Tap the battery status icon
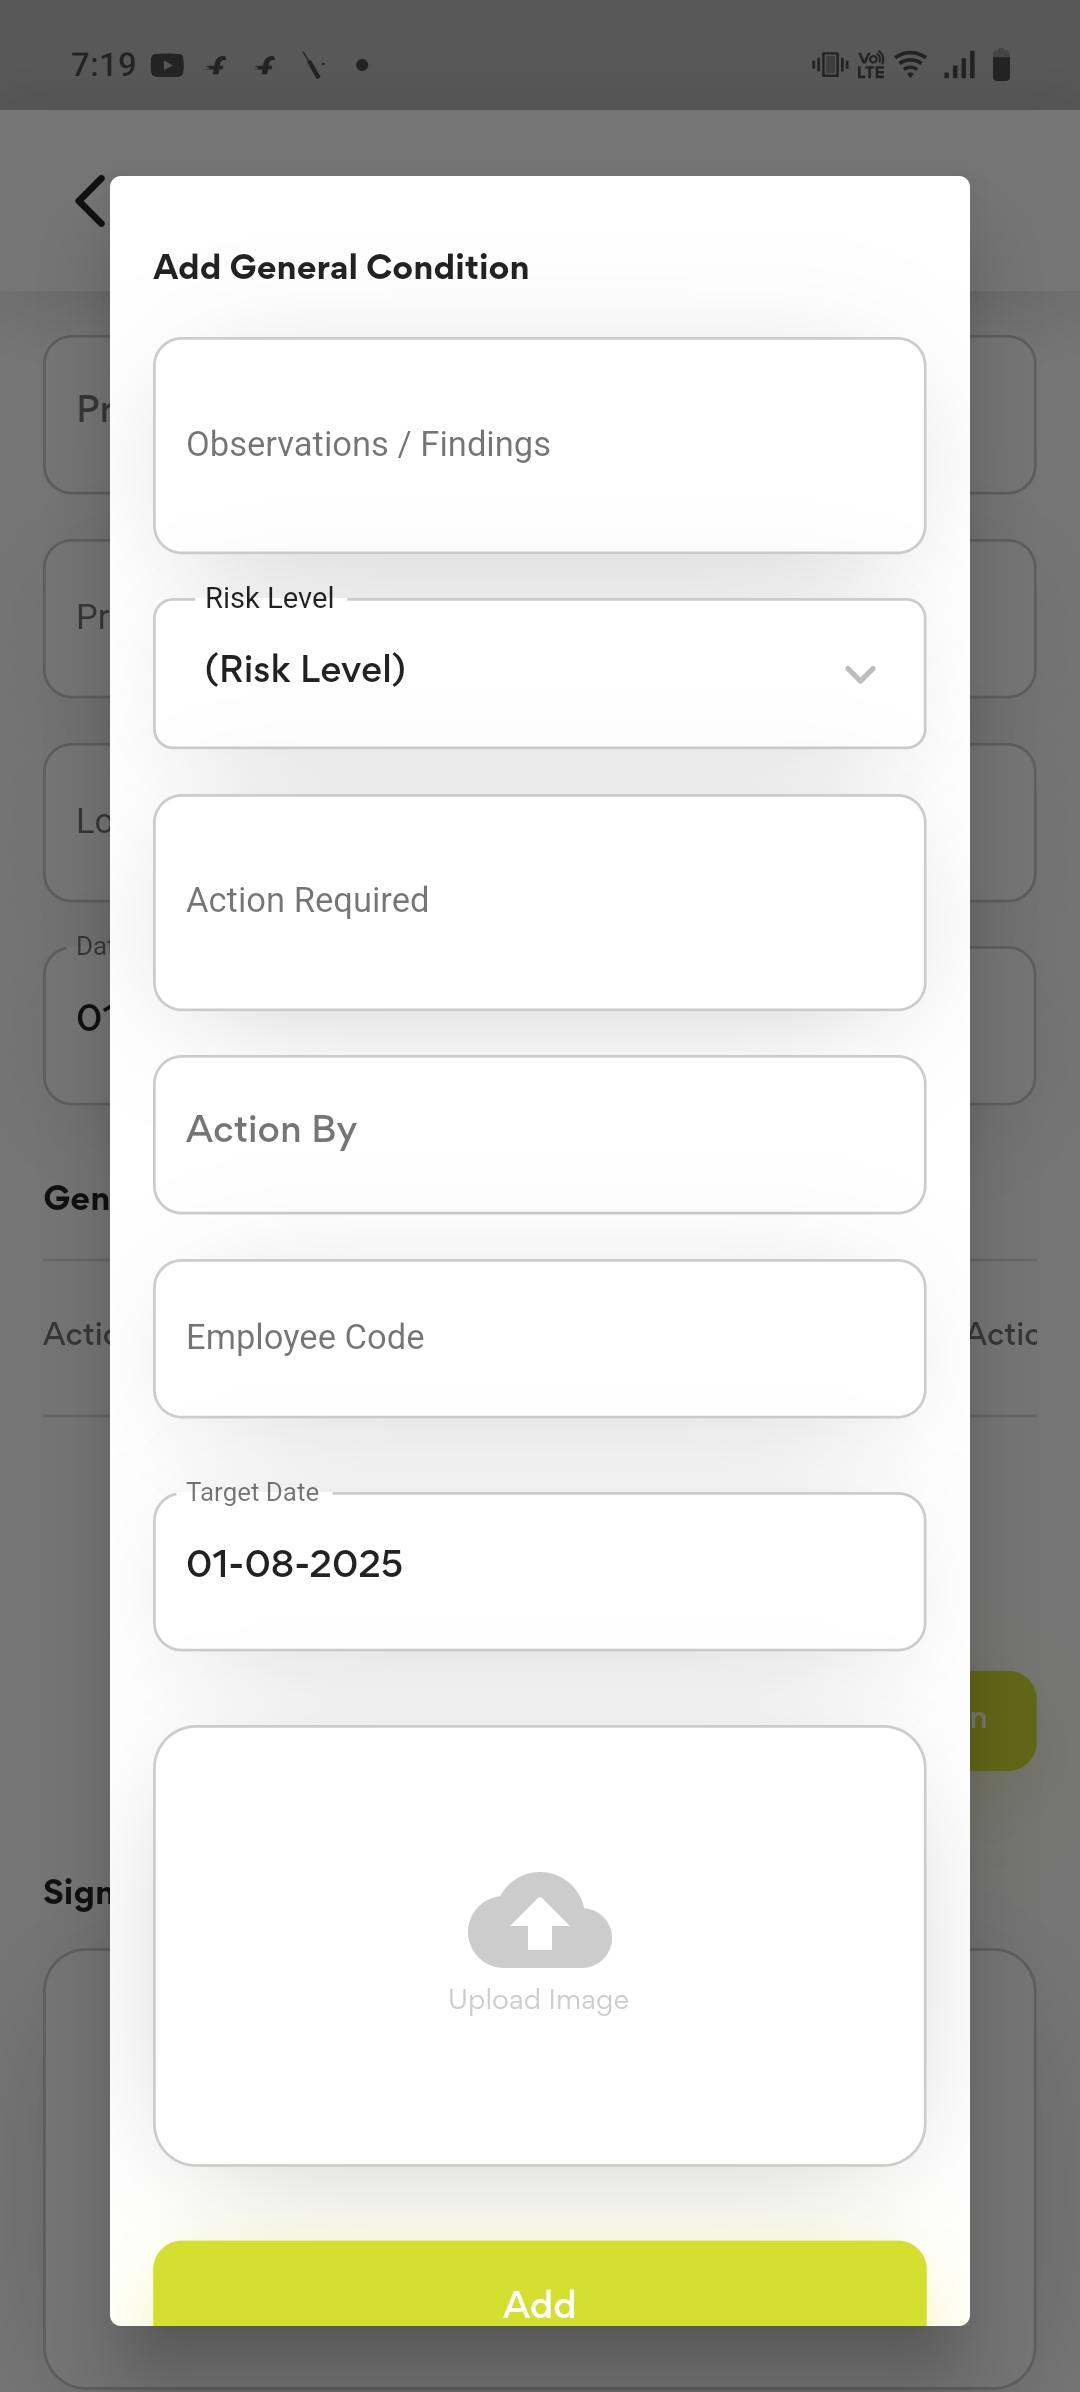The height and width of the screenshot is (2392, 1080). pyautogui.click(x=1001, y=66)
